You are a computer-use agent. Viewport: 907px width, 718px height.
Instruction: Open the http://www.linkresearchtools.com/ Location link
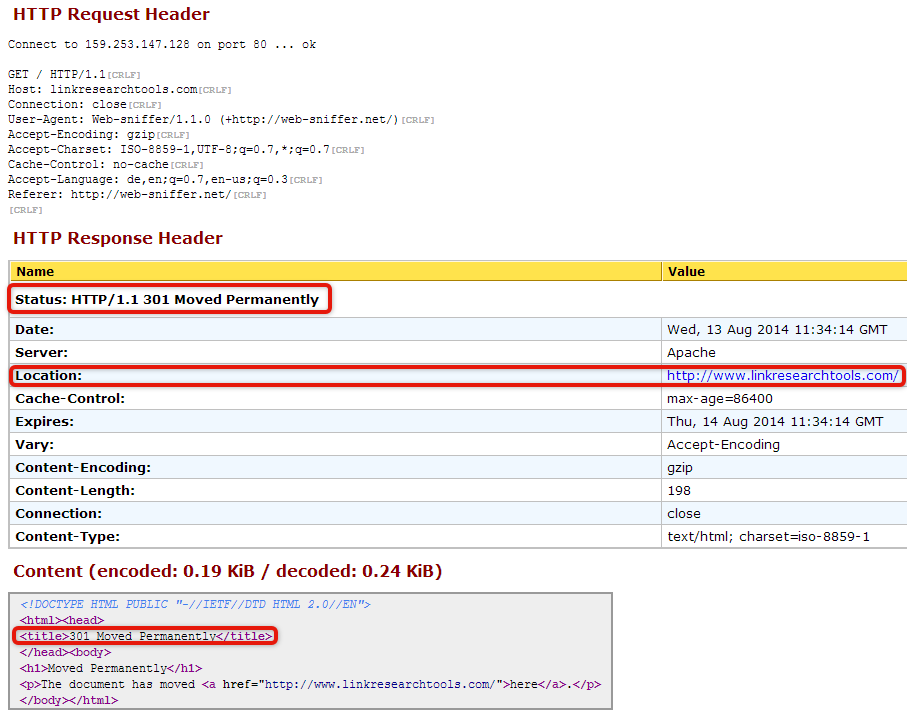(783, 376)
